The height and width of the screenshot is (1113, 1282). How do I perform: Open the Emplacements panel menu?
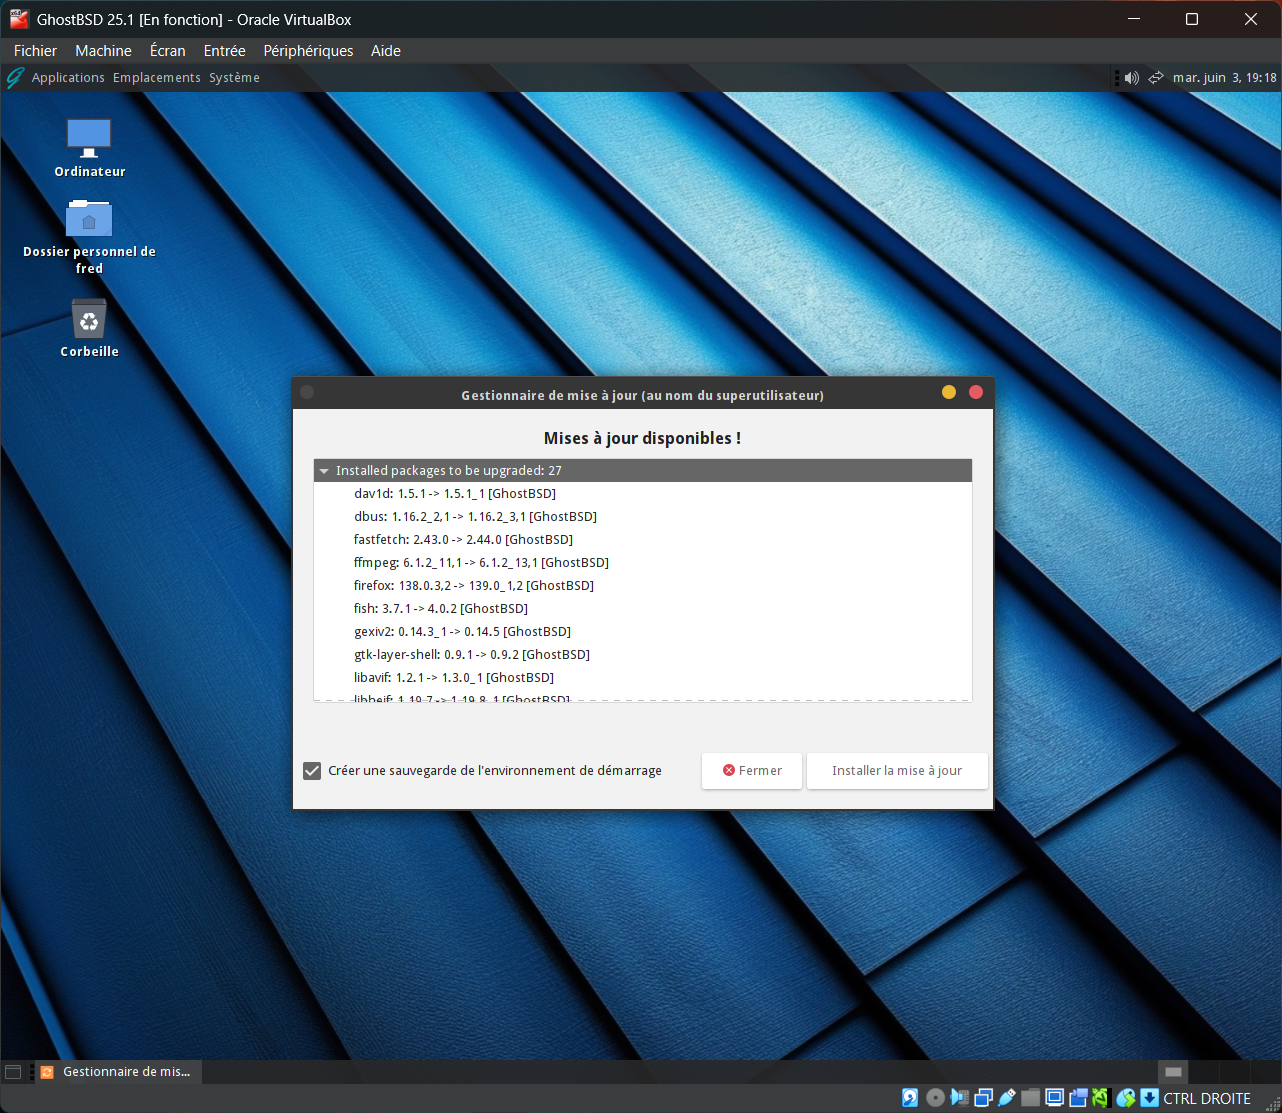tap(156, 78)
